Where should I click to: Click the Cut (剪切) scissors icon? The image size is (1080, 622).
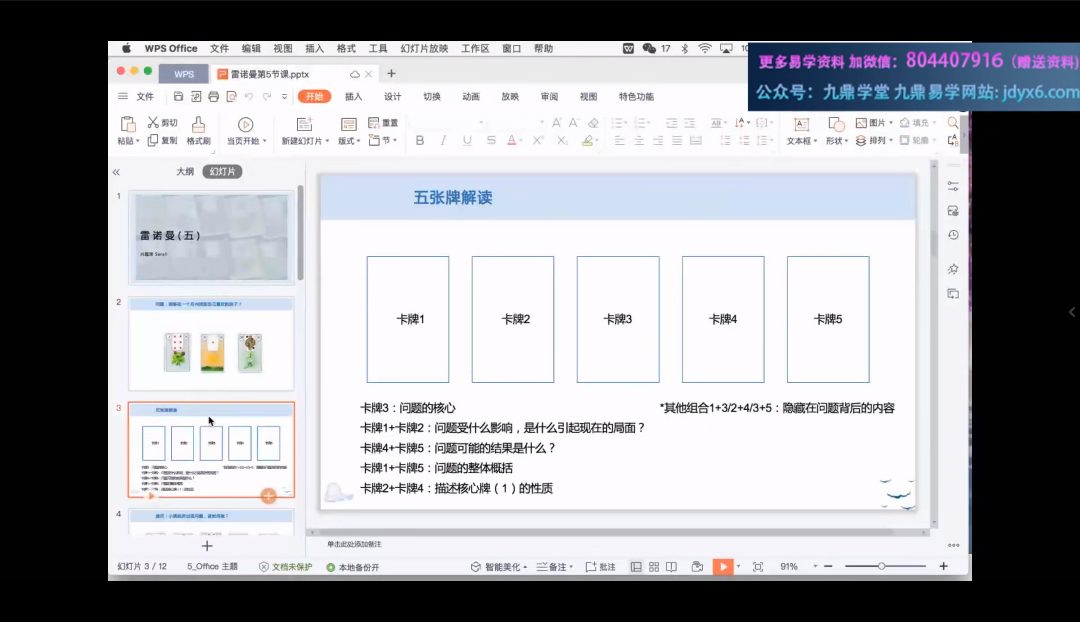pyautogui.click(x=153, y=122)
